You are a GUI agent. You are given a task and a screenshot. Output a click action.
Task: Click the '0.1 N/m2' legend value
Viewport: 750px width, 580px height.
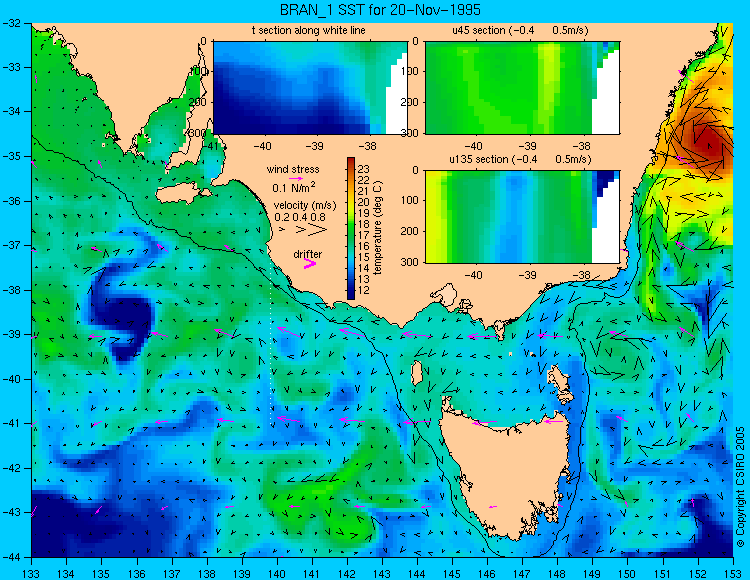[294, 187]
